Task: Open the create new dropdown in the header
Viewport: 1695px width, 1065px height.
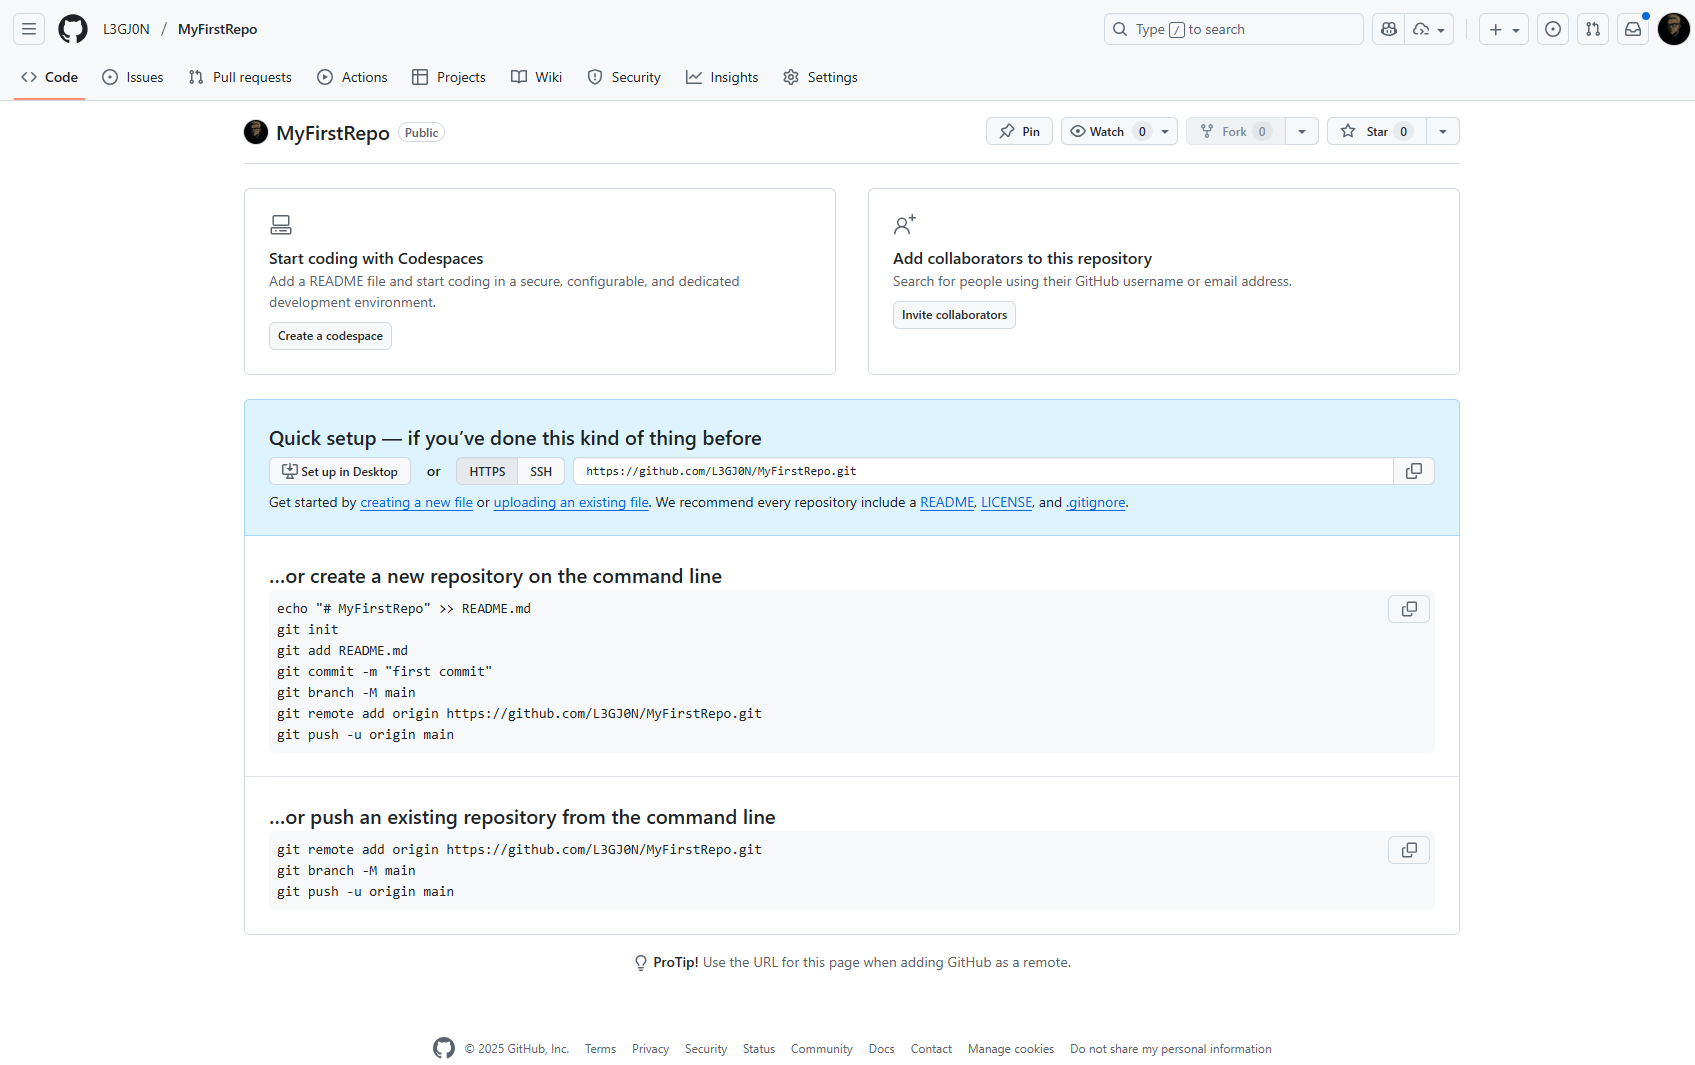Action: point(1503,29)
